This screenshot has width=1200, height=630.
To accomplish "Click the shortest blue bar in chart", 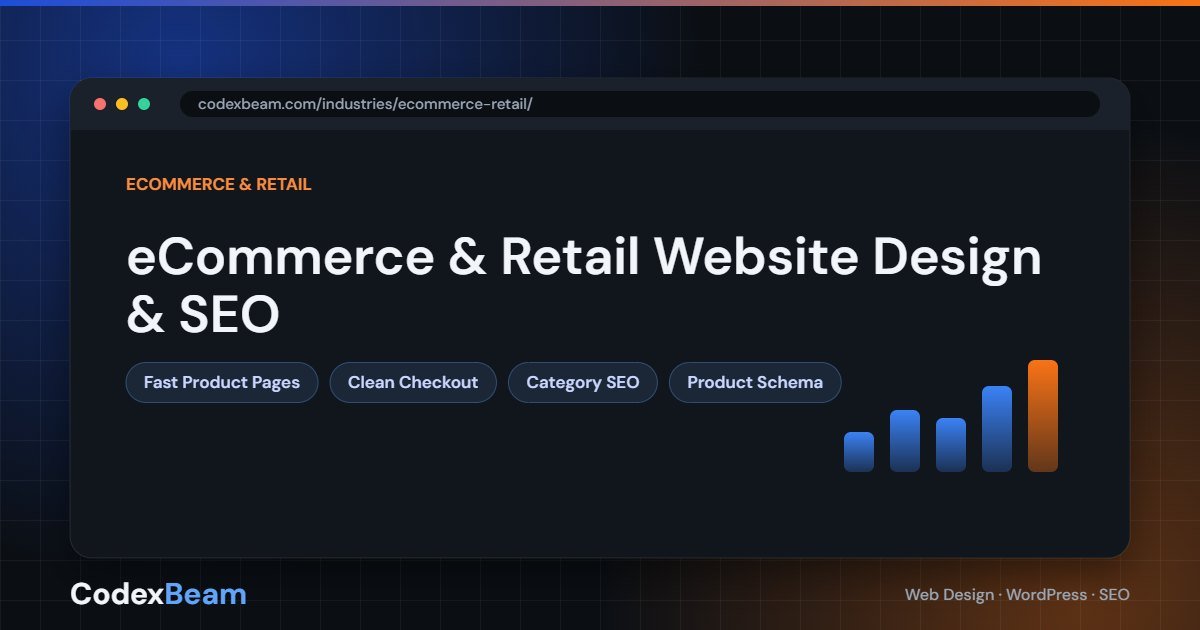I will [x=859, y=452].
